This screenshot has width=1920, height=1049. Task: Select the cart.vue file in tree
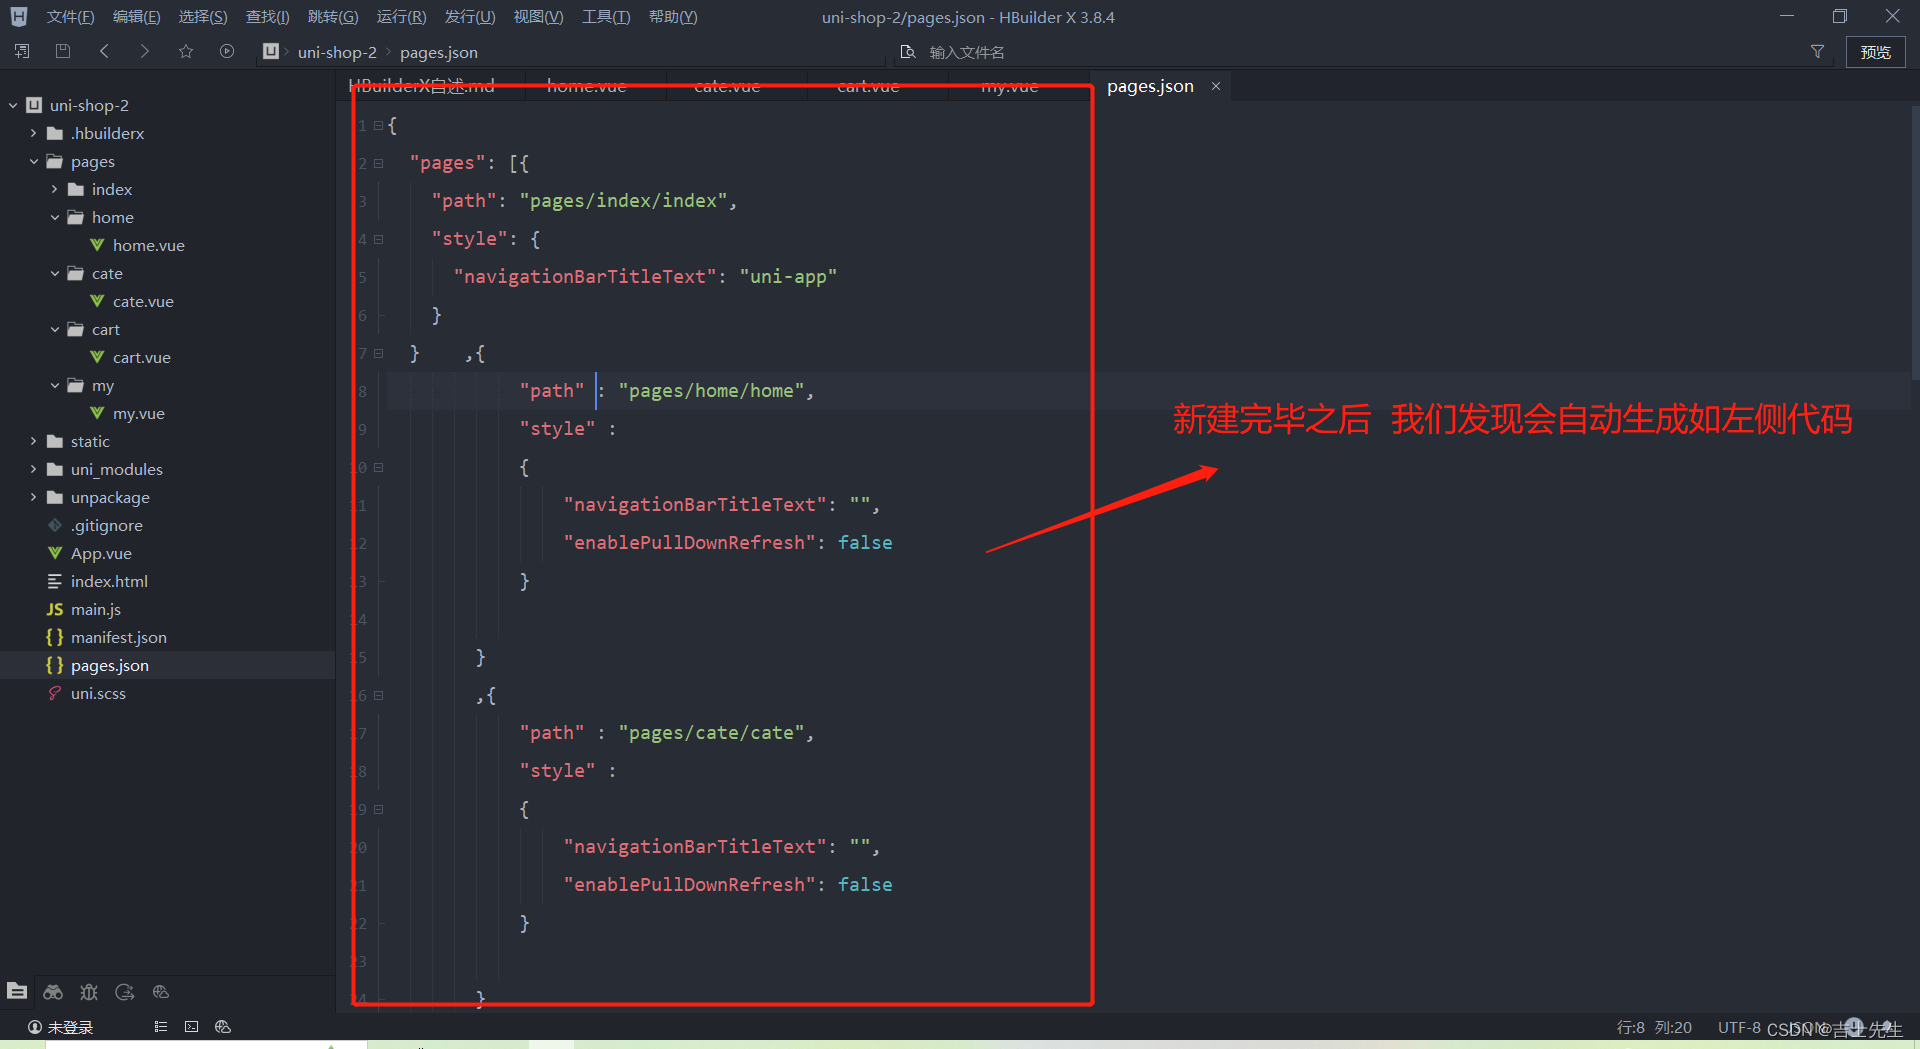(x=141, y=357)
